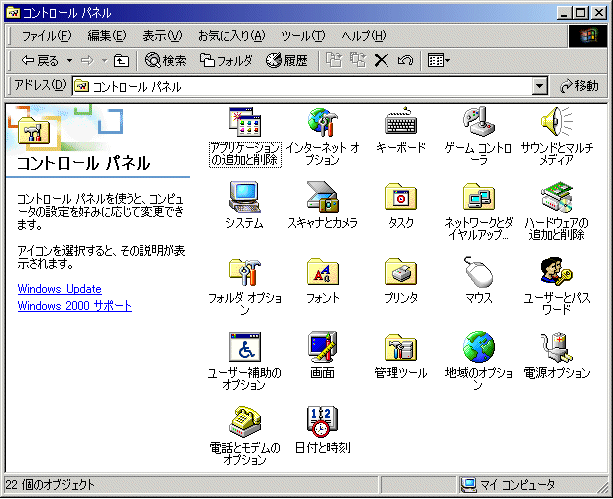Image resolution: width=613 pixels, height=499 pixels.
Task: Toggle the フォルダ pane button
Action: [226, 61]
